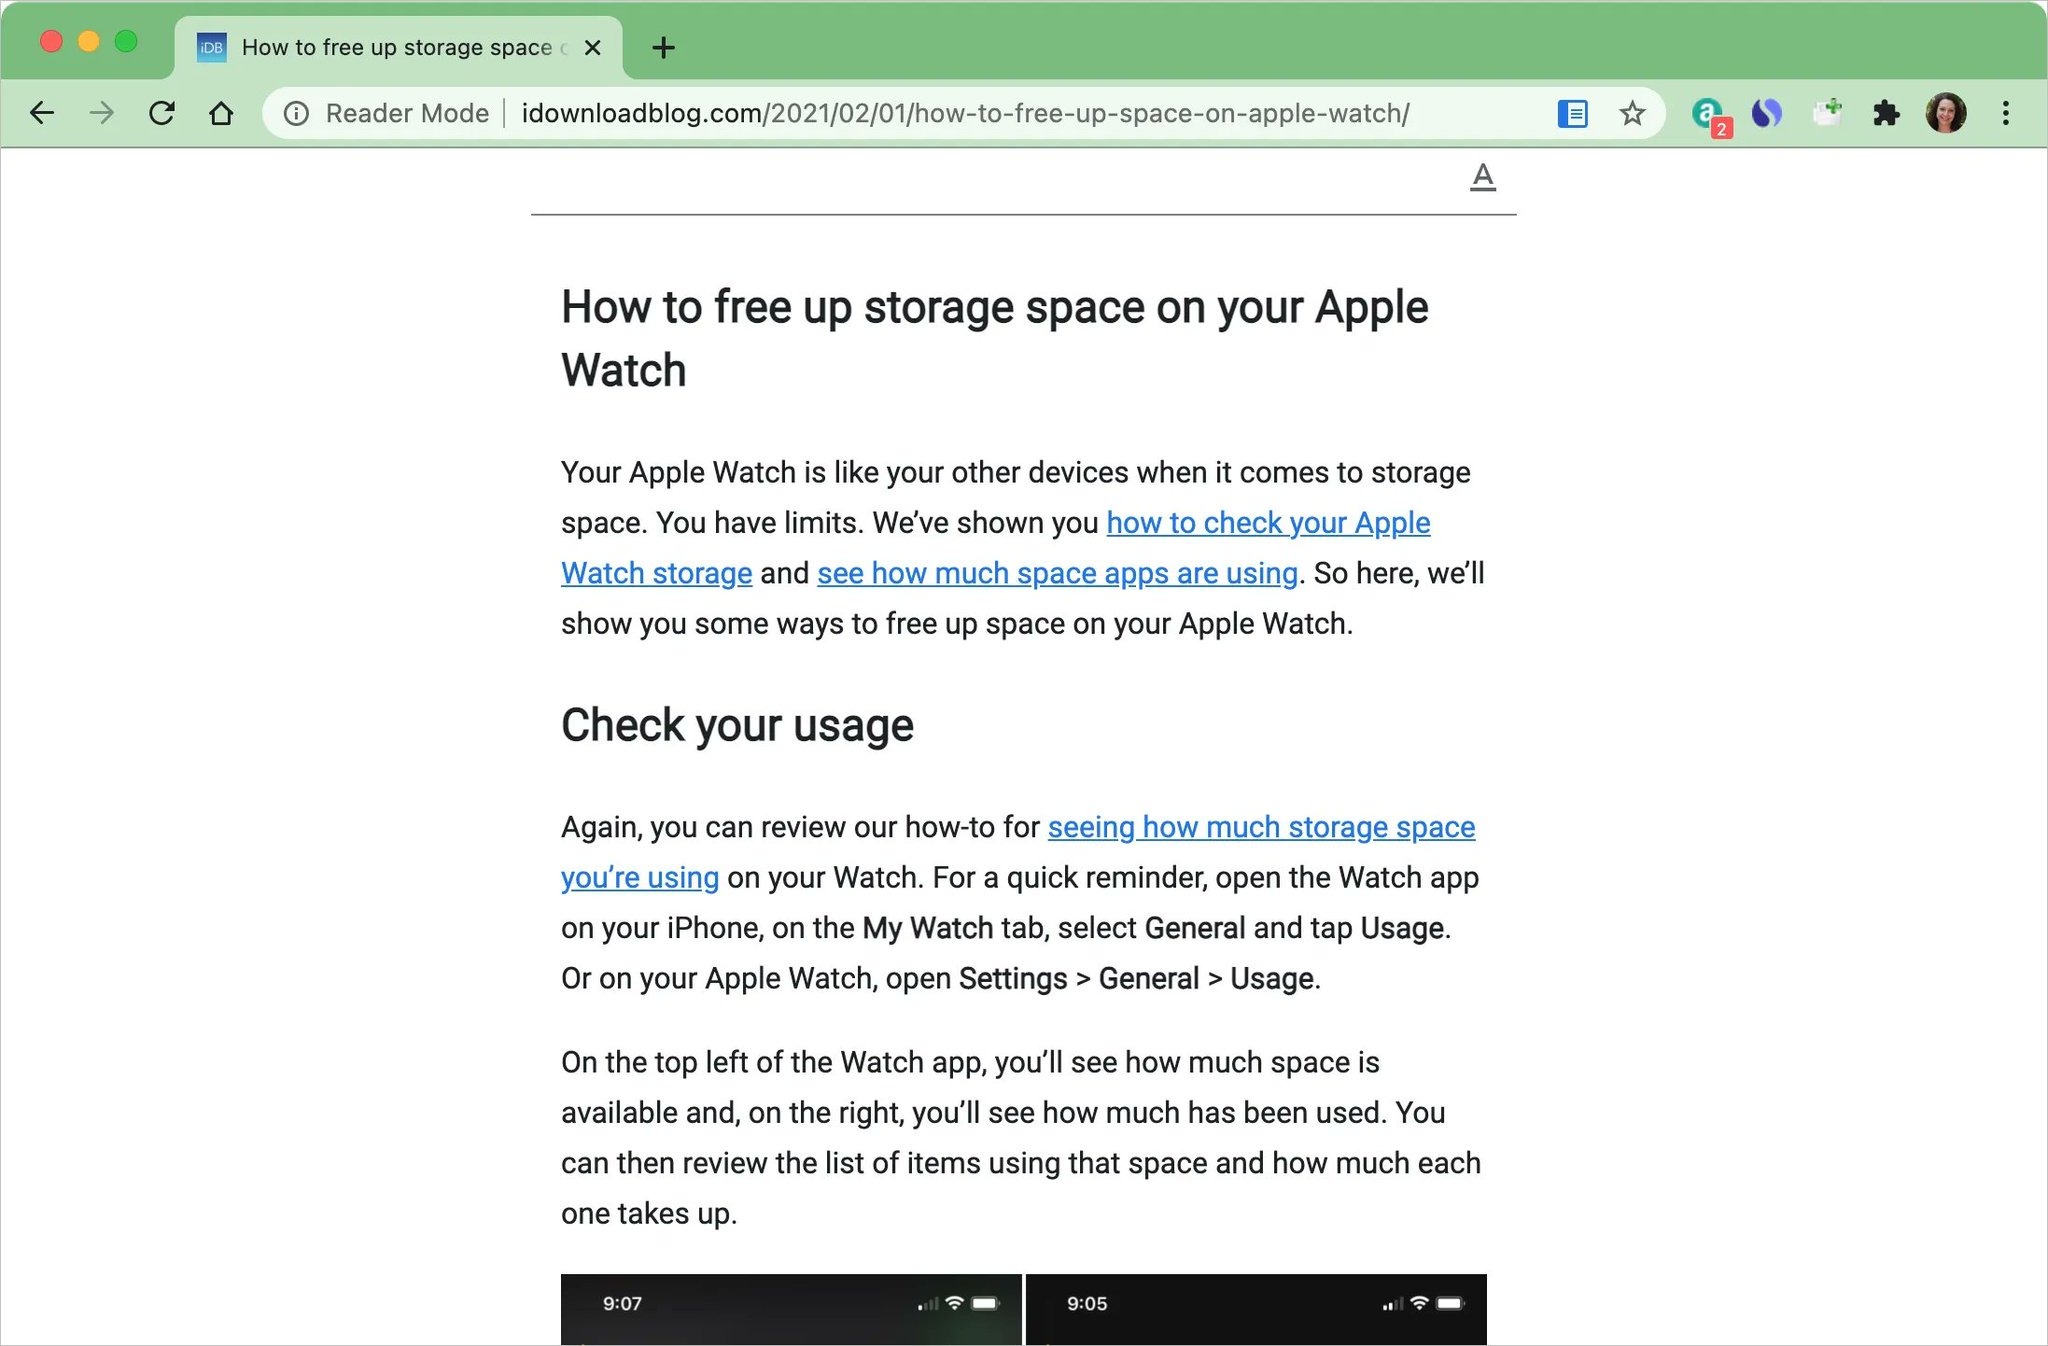The image size is (2048, 1346).
Task: Open the text appearance options icon
Action: click(x=1483, y=177)
